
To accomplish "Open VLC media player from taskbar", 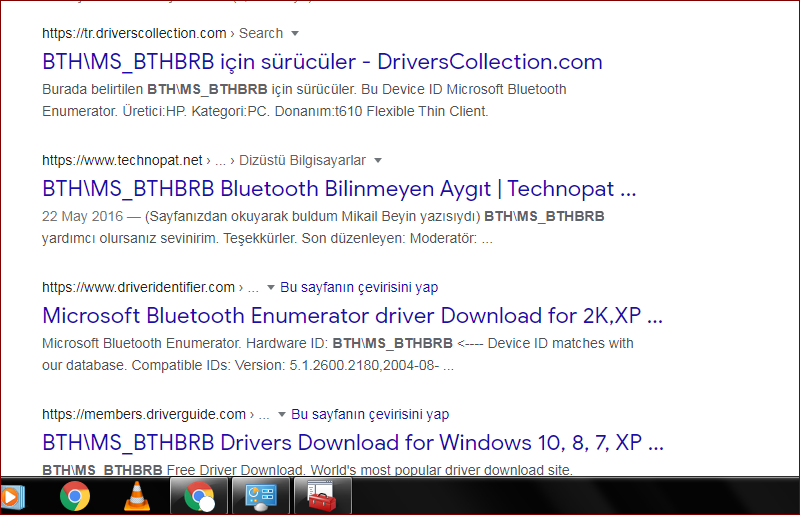I will click(x=137, y=496).
